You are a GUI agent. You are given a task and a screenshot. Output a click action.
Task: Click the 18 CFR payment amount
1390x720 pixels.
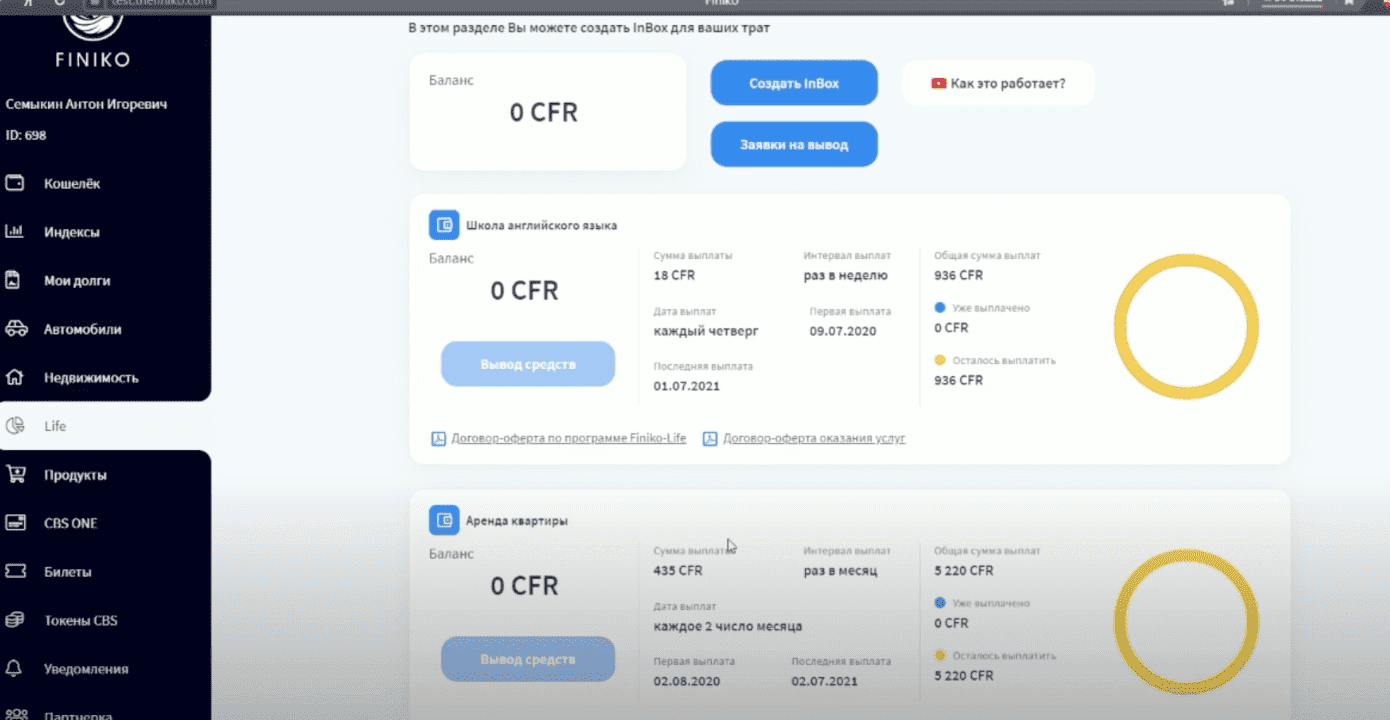tap(674, 275)
